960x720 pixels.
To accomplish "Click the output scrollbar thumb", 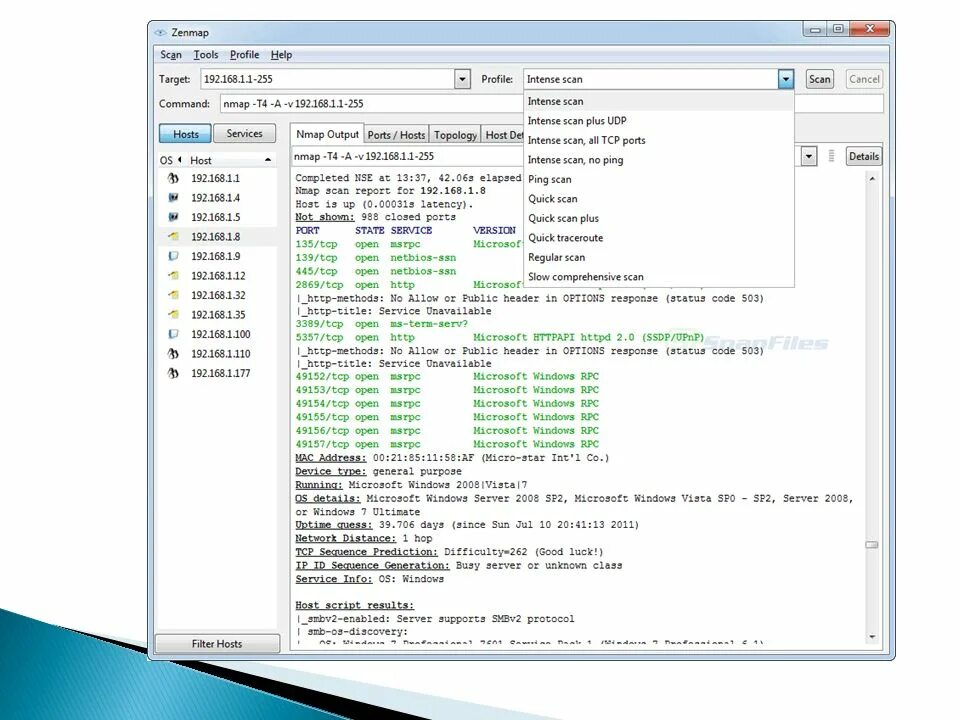I will [872, 545].
